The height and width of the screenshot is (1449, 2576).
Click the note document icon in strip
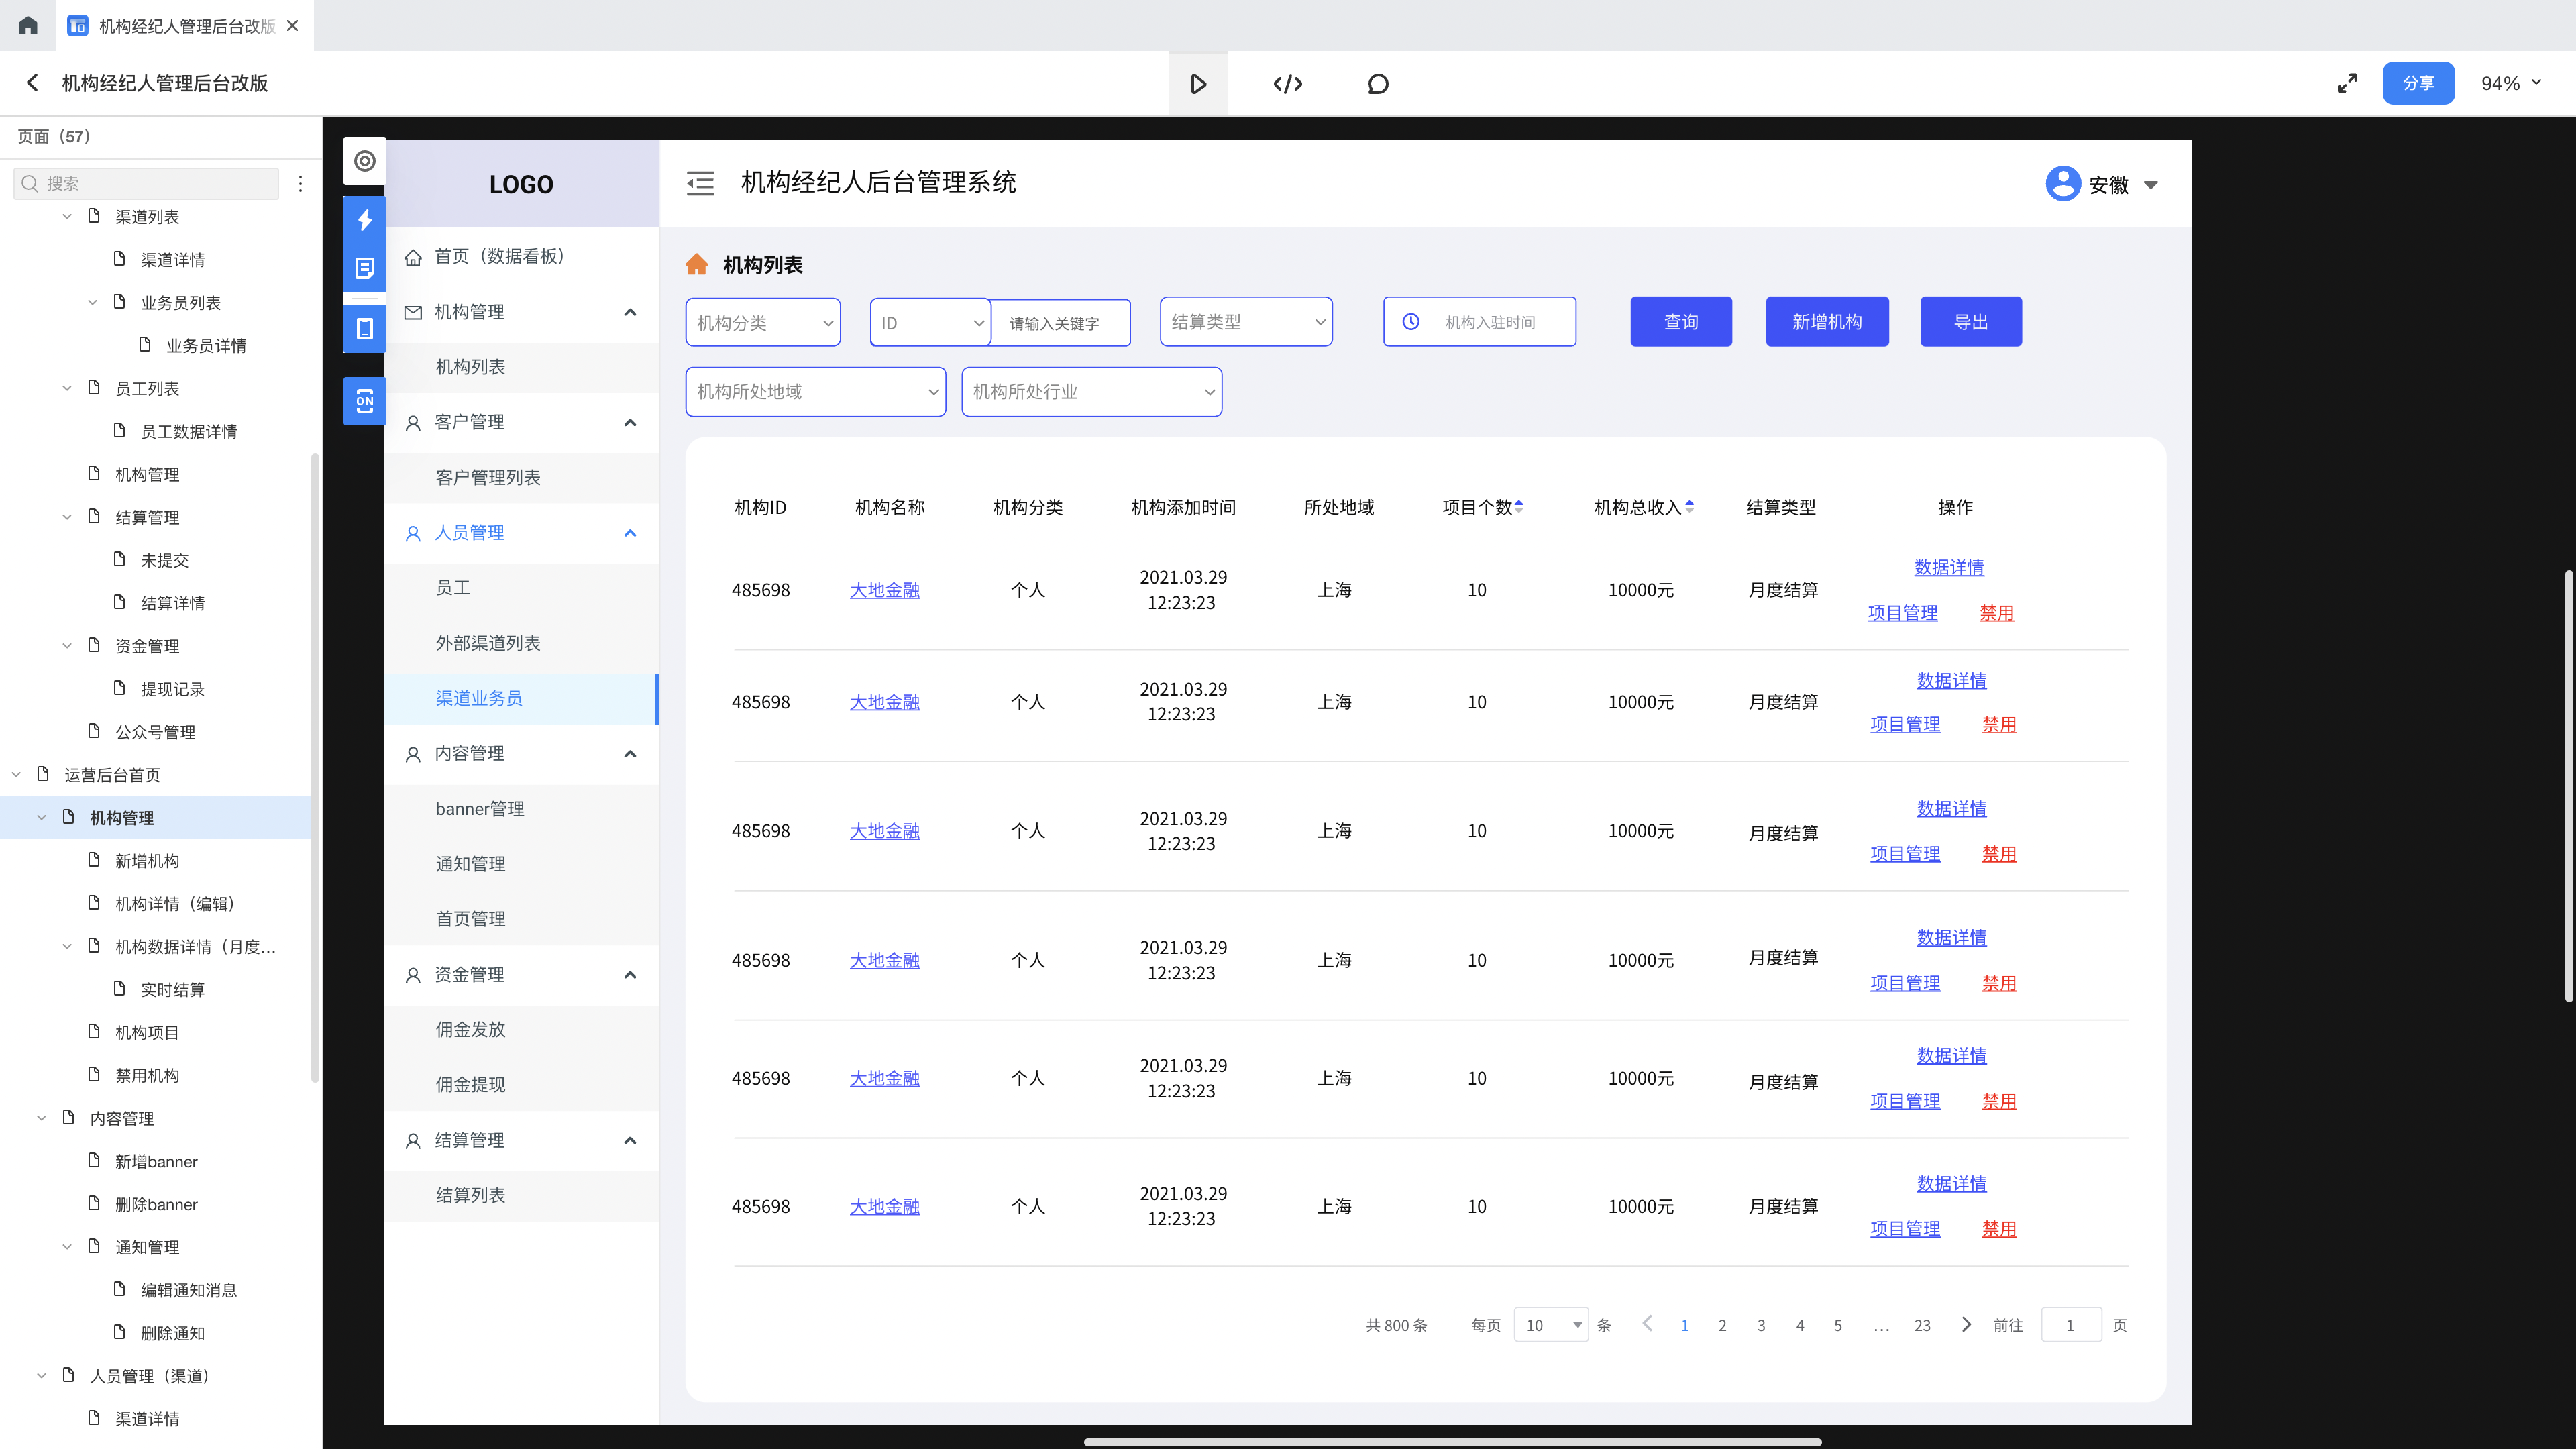coord(365,268)
